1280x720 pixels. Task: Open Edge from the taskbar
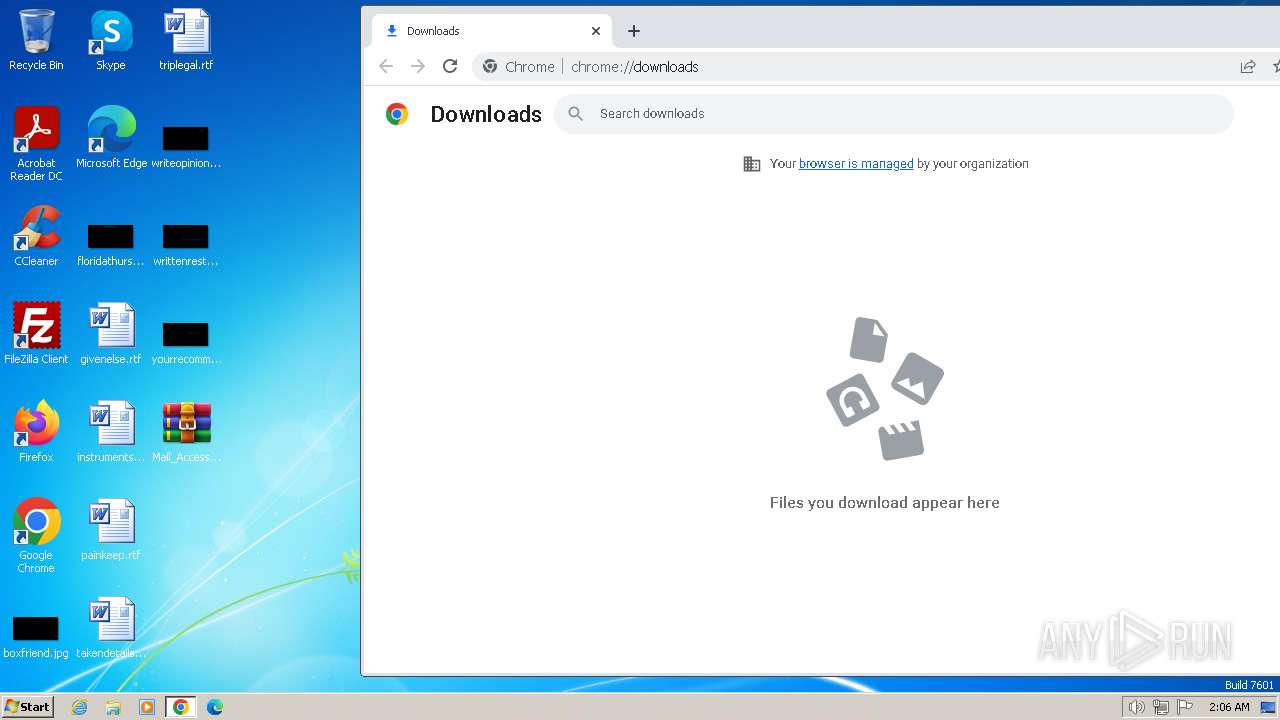click(215, 707)
